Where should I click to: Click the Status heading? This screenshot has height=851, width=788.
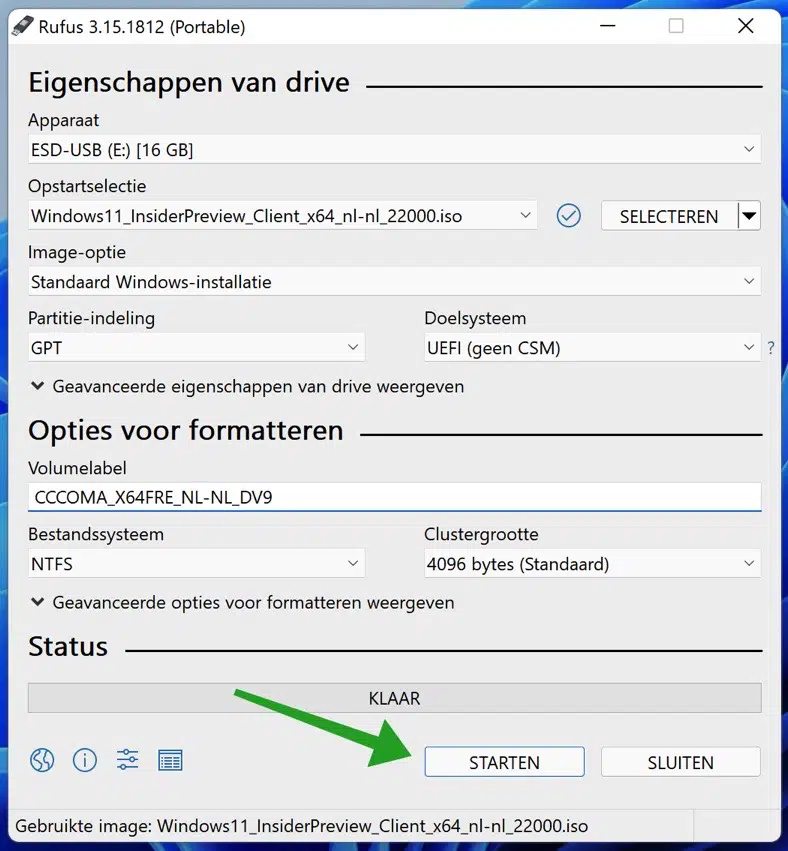click(68, 646)
